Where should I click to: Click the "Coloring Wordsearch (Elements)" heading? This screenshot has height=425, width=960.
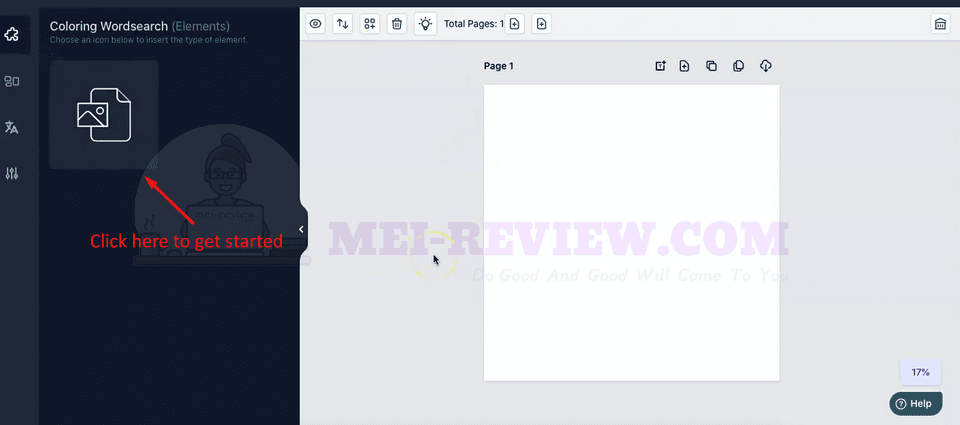[140, 26]
